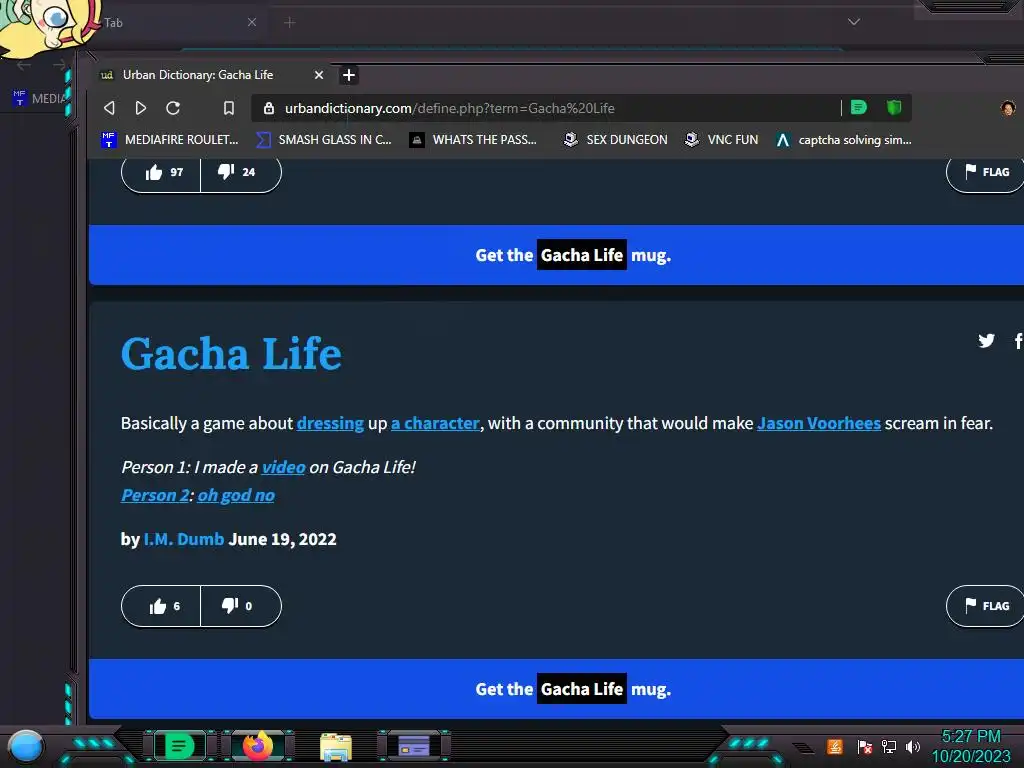Reload the Urban Dictionary page

coord(173,108)
